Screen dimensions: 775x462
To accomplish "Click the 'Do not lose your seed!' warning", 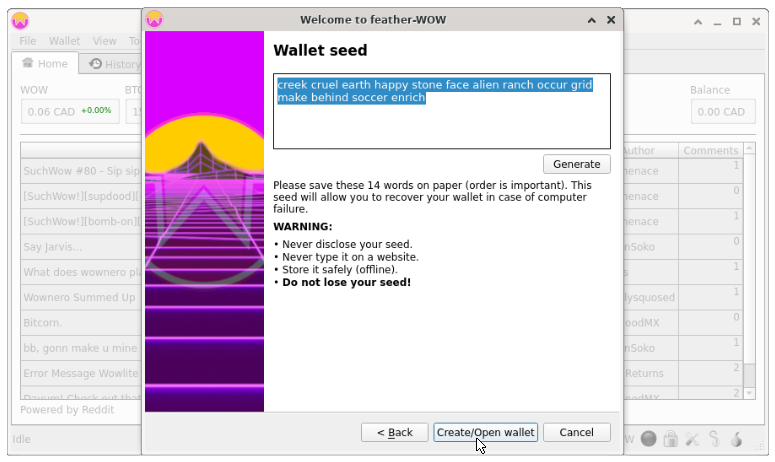I will tap(346, 283).
